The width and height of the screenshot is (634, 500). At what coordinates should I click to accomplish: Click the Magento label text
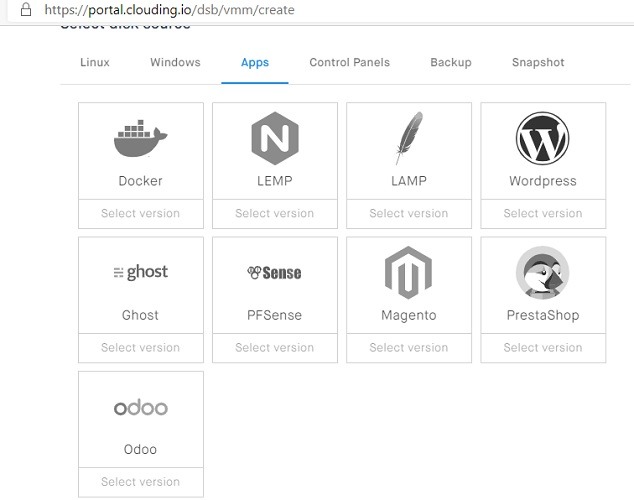(x=409, y=315)
